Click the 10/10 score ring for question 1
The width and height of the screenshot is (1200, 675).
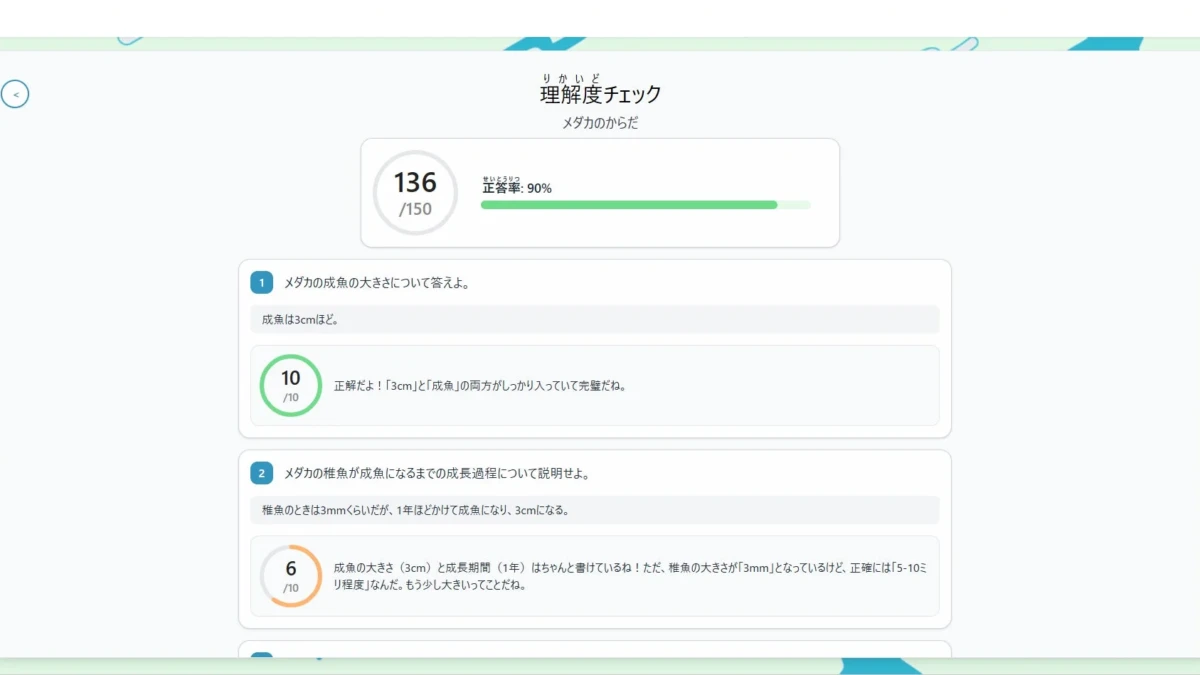pos(290,385)
